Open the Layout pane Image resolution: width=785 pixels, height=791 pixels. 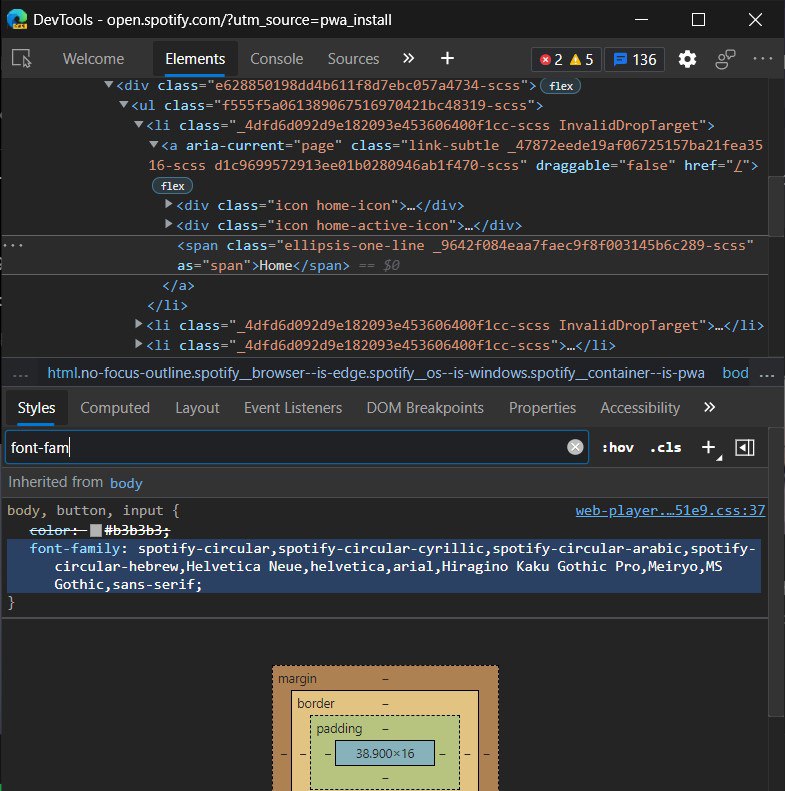tap(197, 408)
